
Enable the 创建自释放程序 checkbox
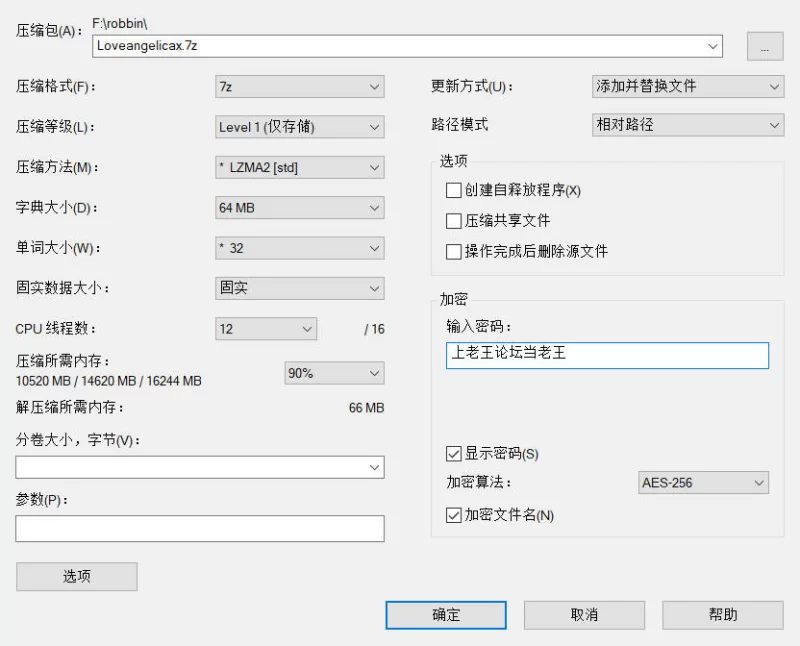click(x=453, y=190)
